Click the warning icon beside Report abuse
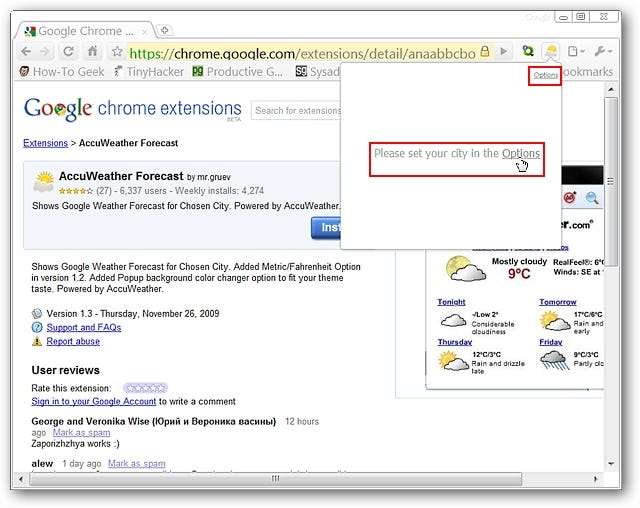The image size is (640, 508). (37, 342)
